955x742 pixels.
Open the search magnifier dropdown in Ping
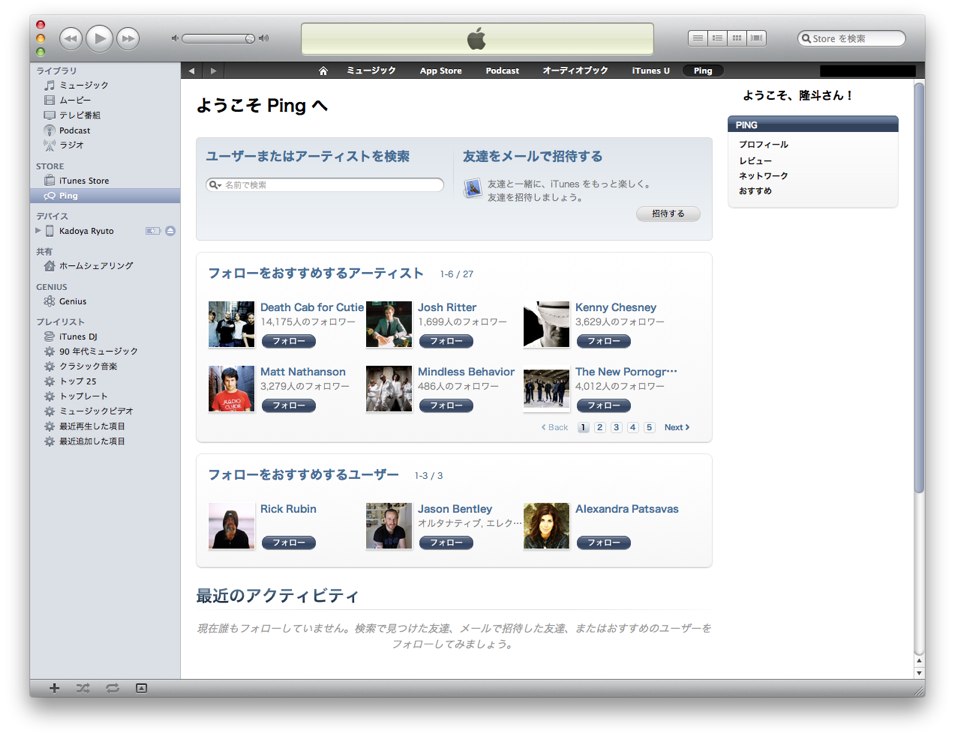tap(214, 185)
